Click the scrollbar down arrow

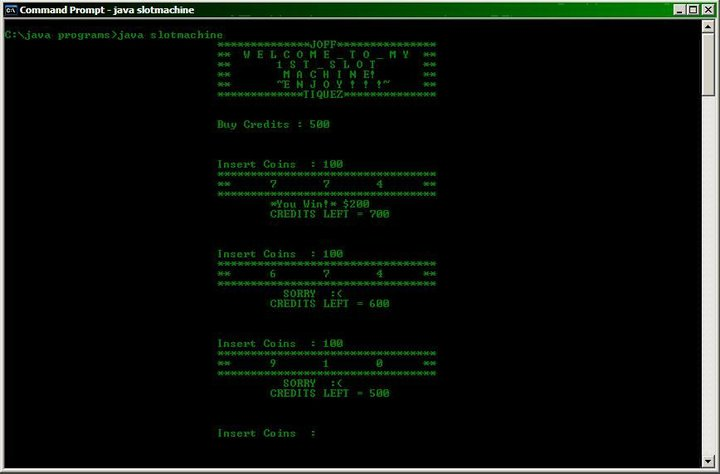click(x=708, y=461)
